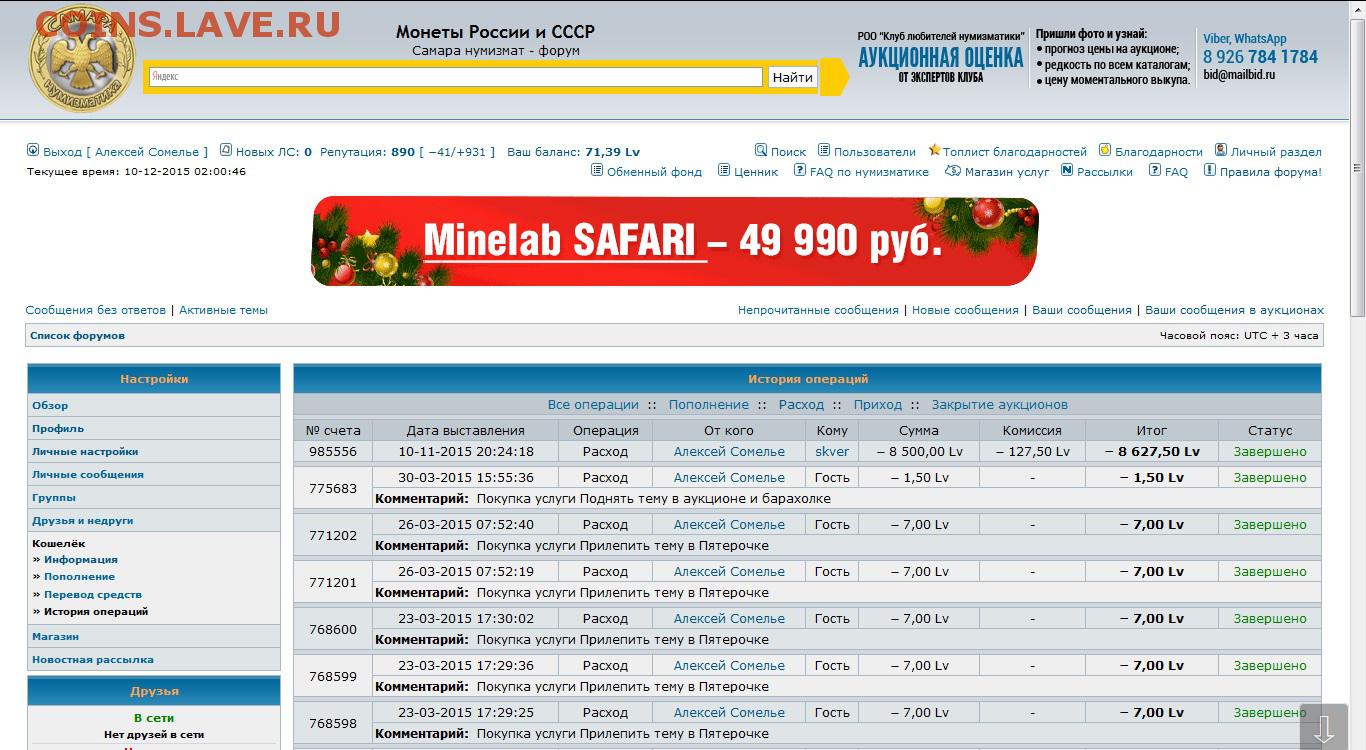Image resolution: width=1366 pixels, height=750 pixels.
Task: Open Сообщения без ответов link
Action: 96,310
